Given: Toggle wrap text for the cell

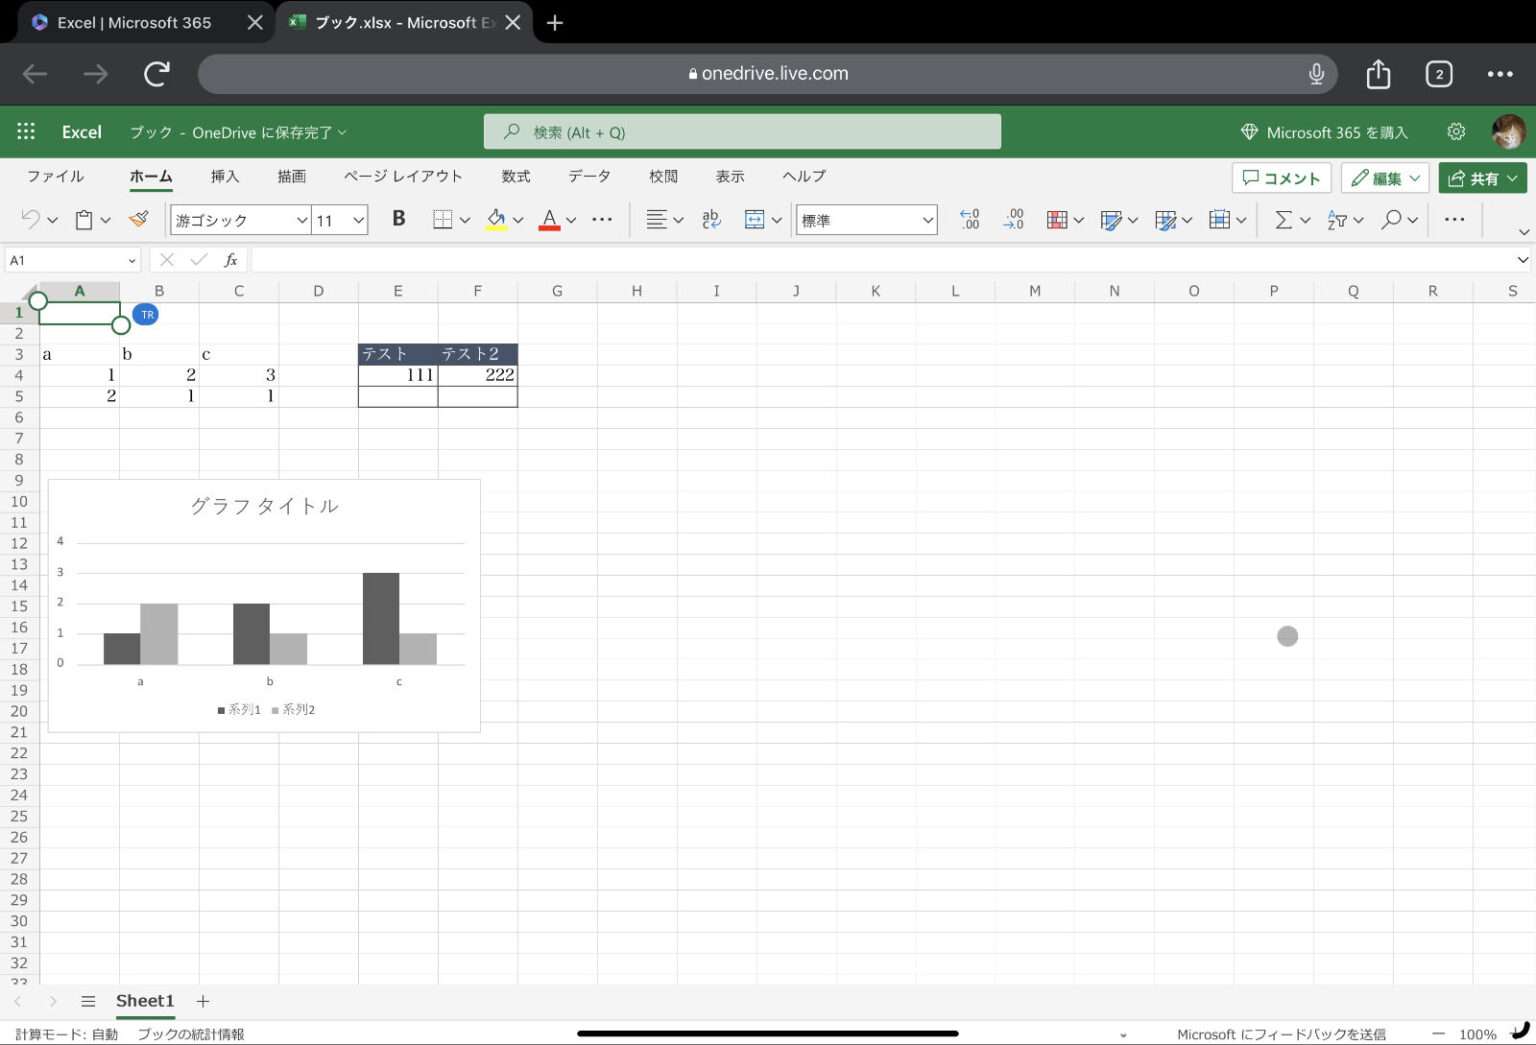Looking at the screenshot, I should pos(711,219).
